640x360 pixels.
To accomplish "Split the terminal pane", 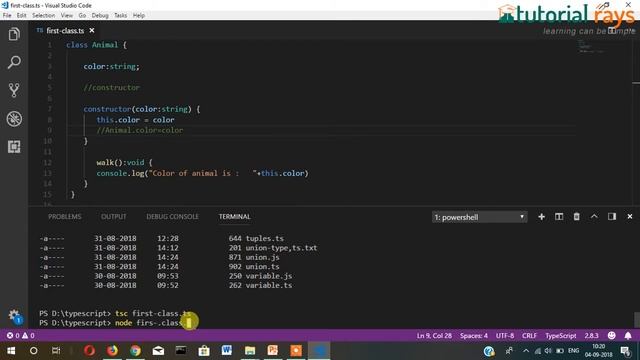I will 559,217.
